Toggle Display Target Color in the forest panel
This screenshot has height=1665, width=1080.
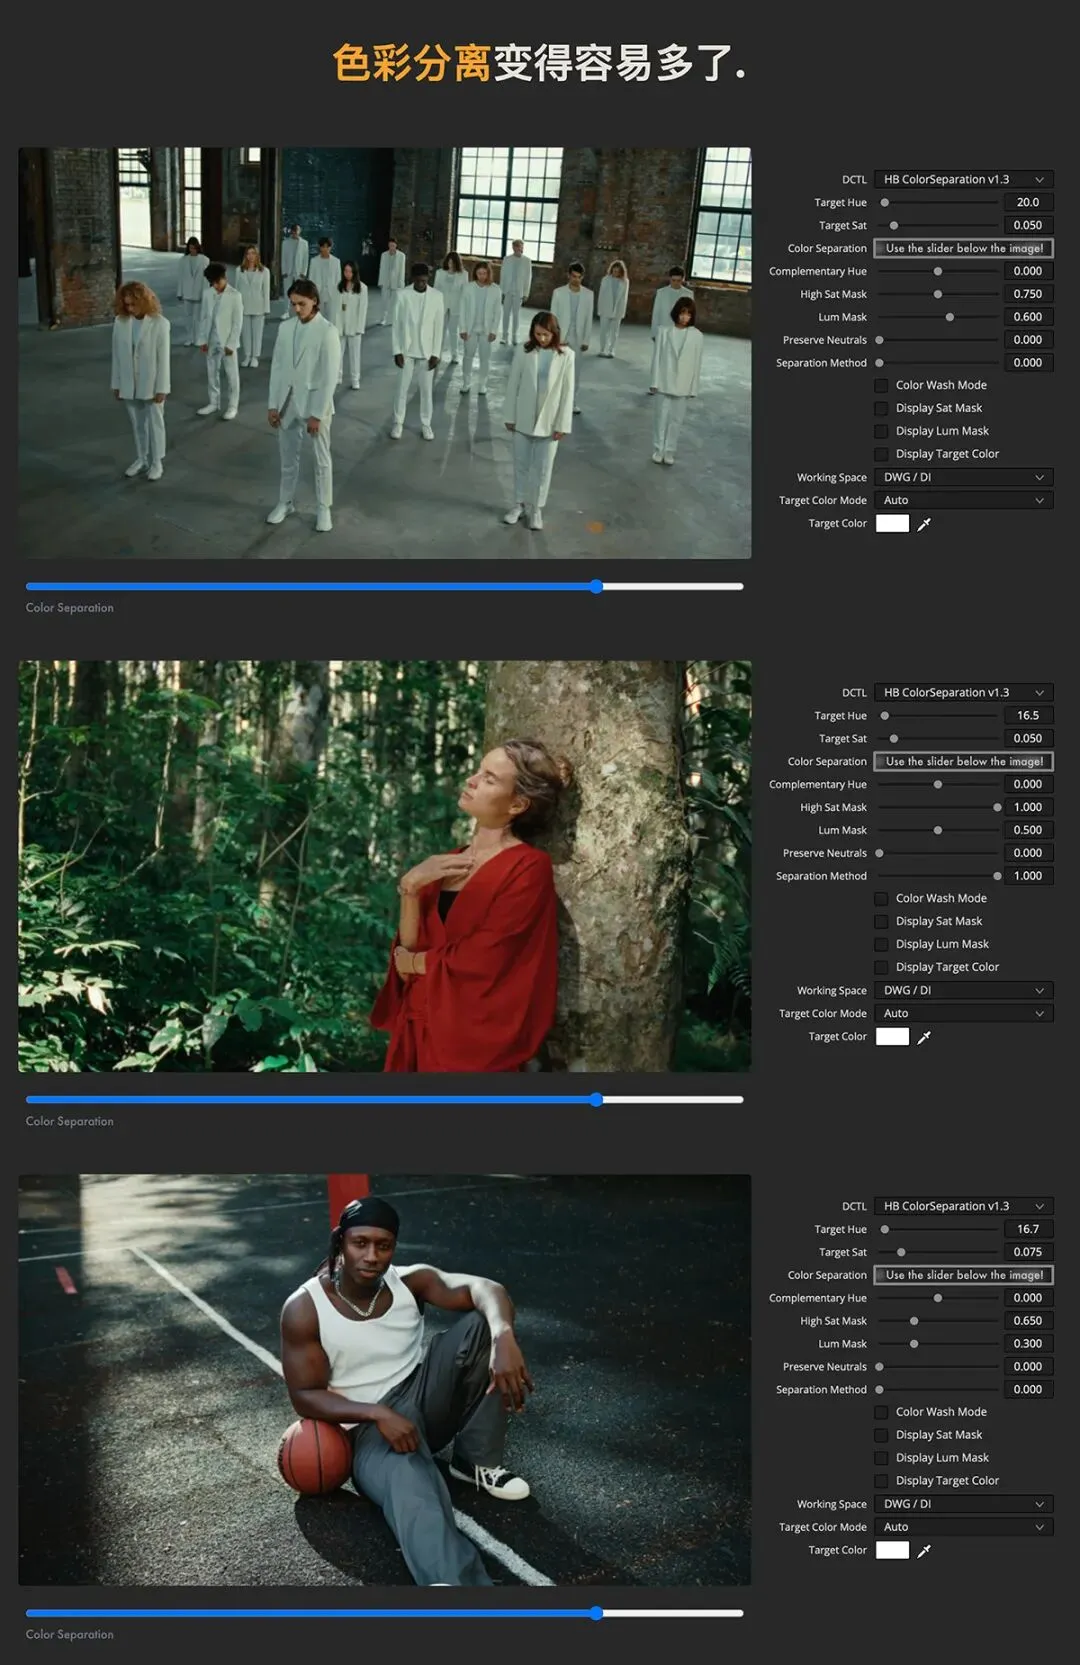pyautogui.click(x=881, y=967)
